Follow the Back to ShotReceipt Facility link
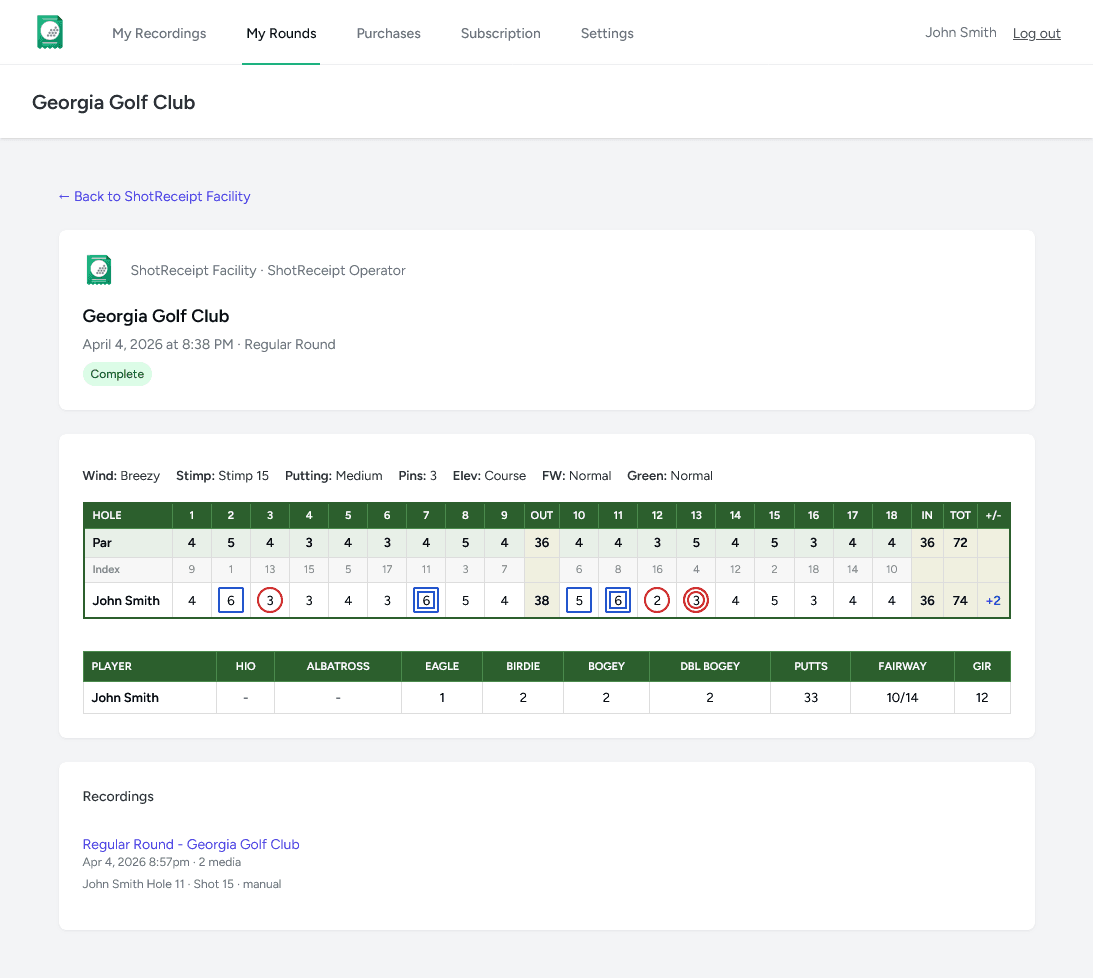 tap(154, 196)
